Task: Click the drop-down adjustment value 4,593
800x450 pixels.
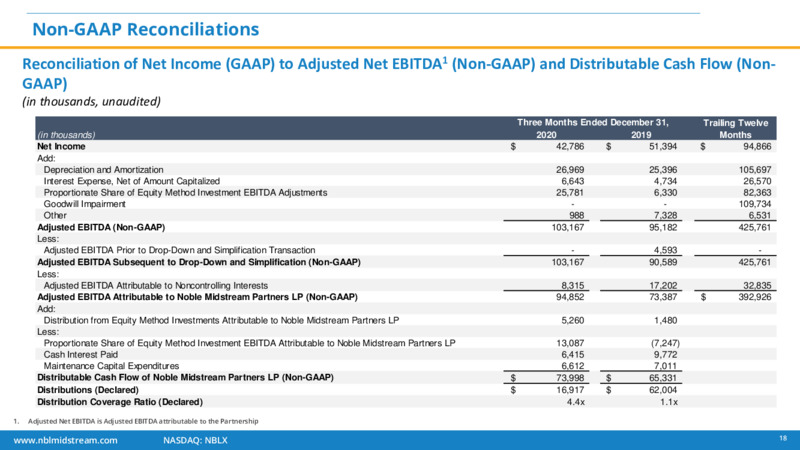Action: click(x=665, y=250)
